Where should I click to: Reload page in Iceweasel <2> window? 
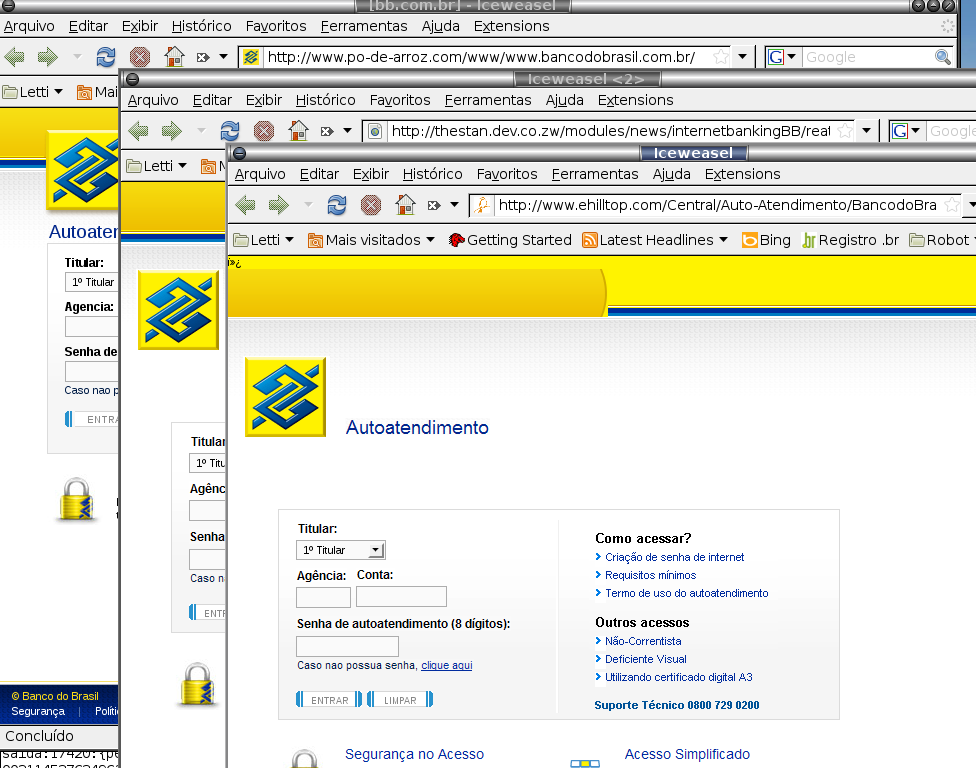point(230,131)
